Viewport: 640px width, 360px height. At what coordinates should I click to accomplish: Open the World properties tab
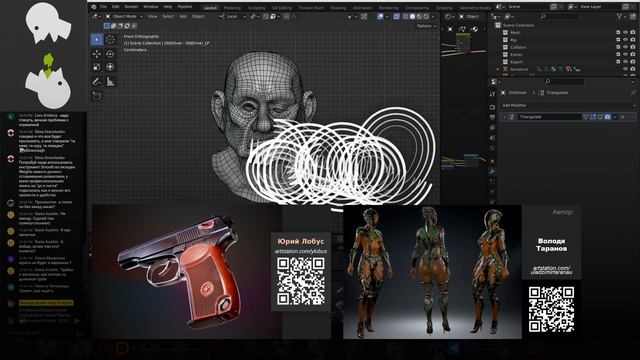pos(492,148)
